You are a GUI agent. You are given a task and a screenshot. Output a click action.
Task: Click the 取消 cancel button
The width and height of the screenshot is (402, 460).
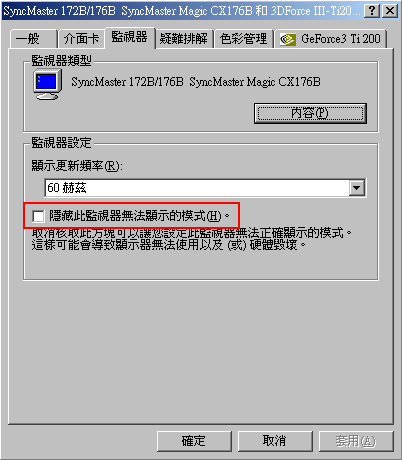point(275,441)
